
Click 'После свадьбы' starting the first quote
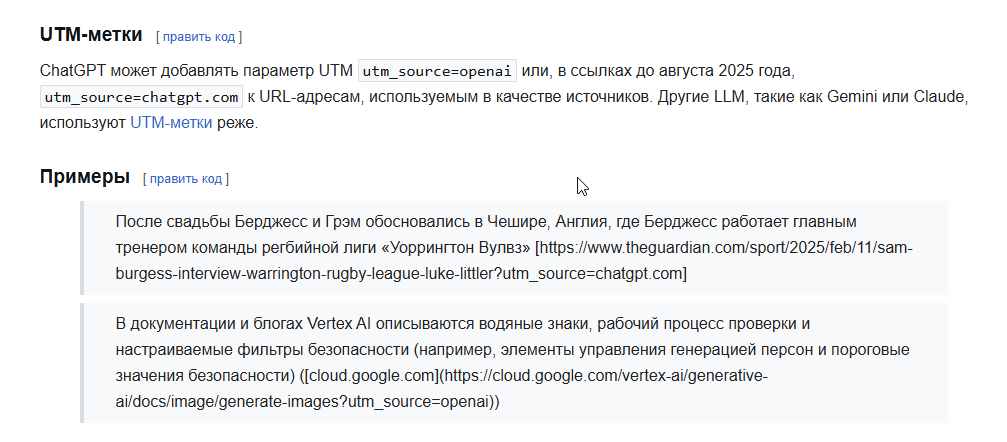coord(165,220)
